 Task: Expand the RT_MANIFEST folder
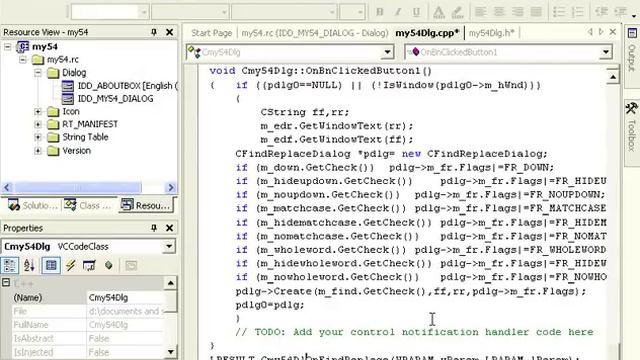pyautogui.click(x=38, y=124)
